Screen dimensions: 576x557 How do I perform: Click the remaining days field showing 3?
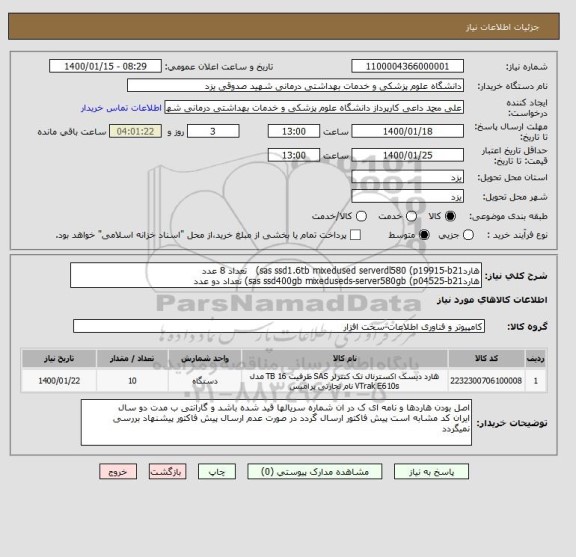tap(213, 131)
